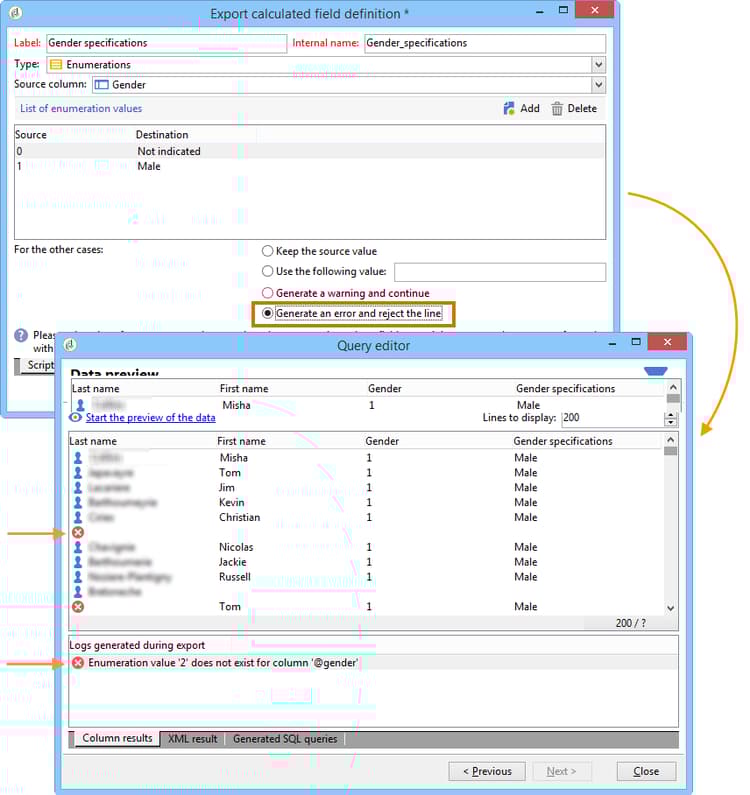Increase Lines to display with the stepper

point(670,415)
